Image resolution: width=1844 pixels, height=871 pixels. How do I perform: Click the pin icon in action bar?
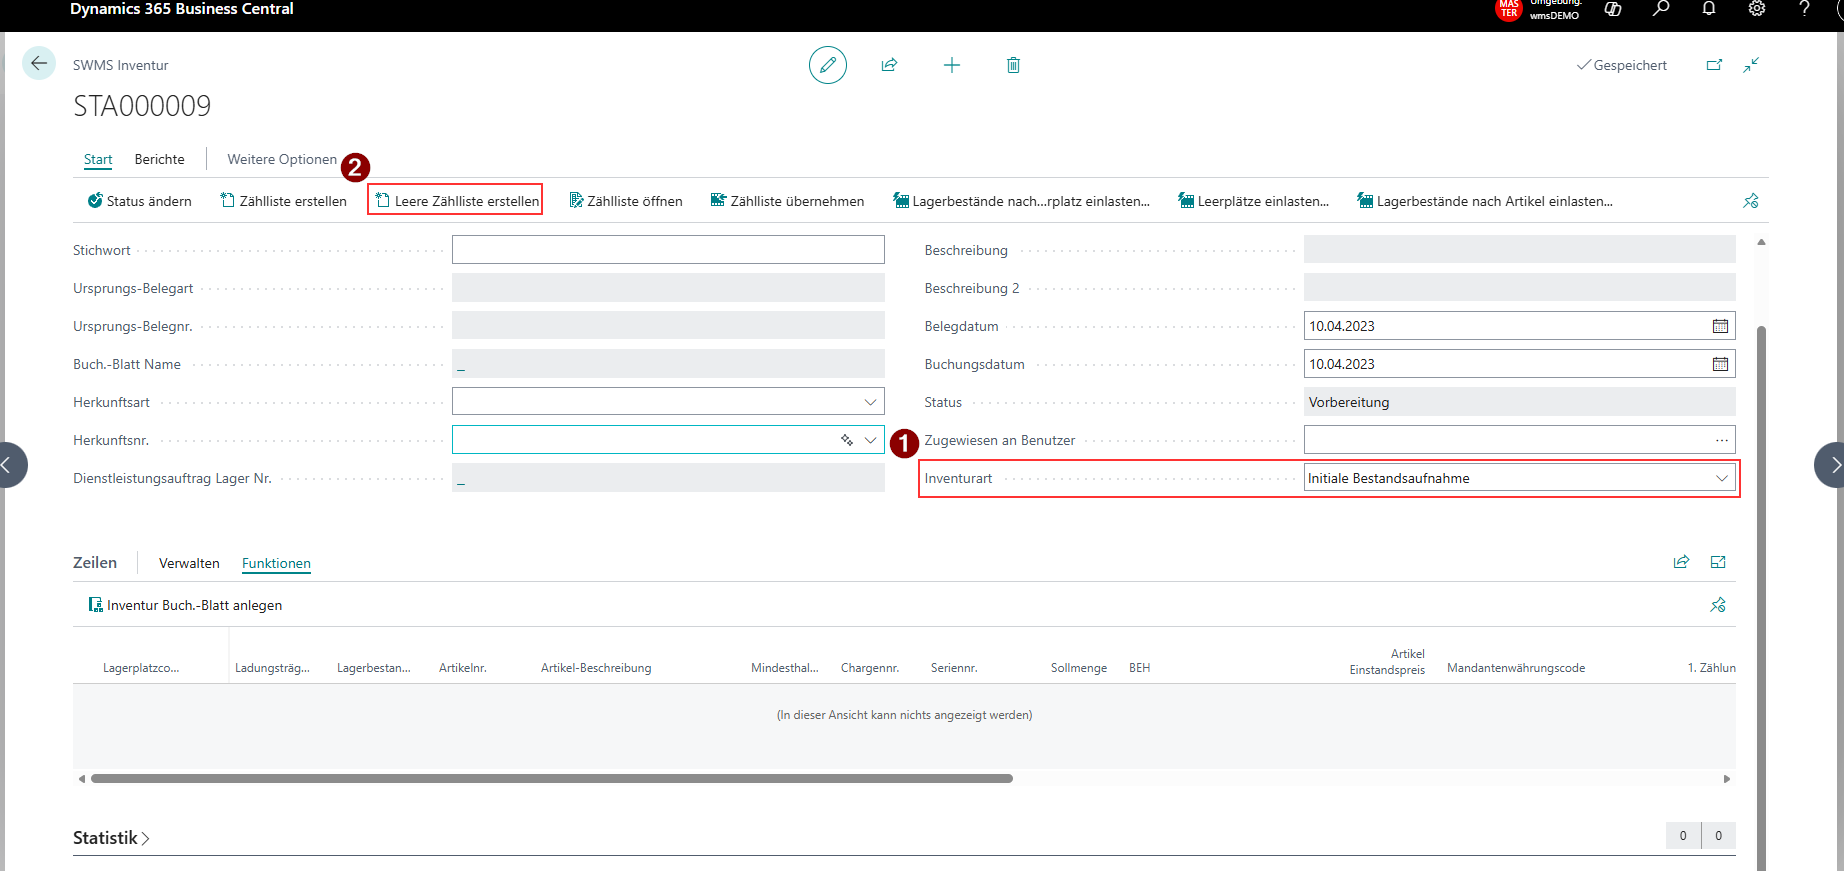[1750, 201]
